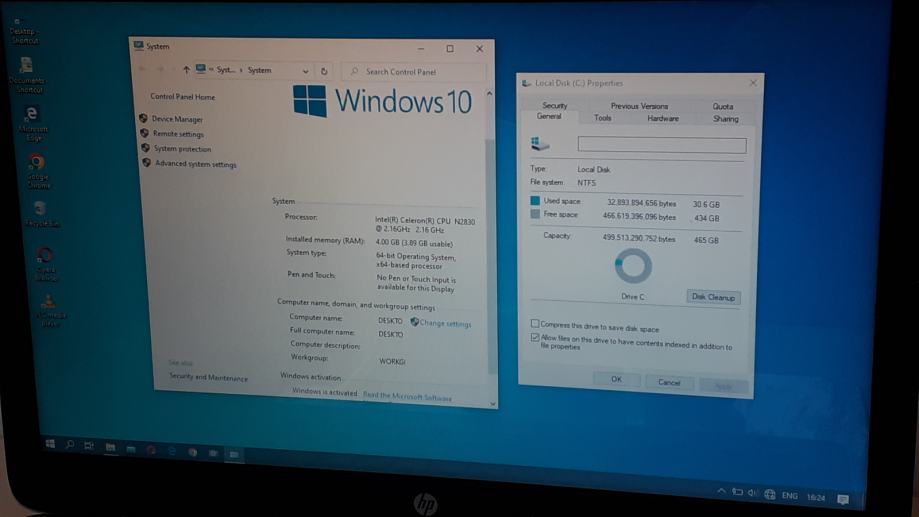The image size is (919, 517).
Task: Switch to Security tab in disk properties
Action: (554, 106)
